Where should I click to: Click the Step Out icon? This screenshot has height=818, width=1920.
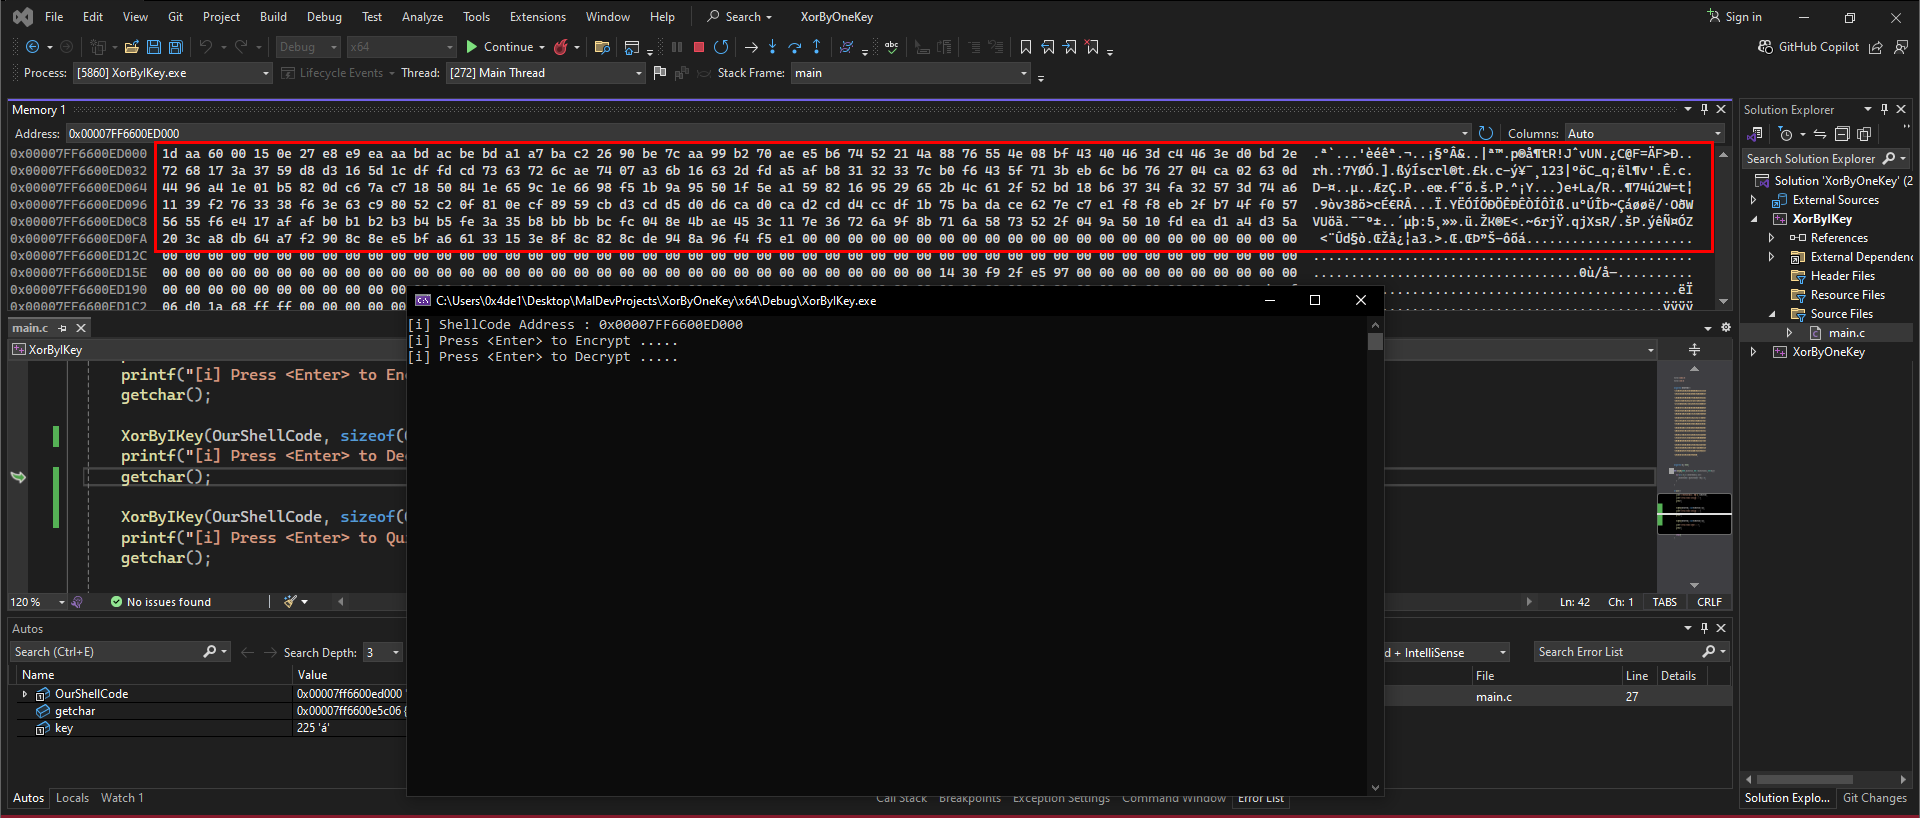(817, 47)
